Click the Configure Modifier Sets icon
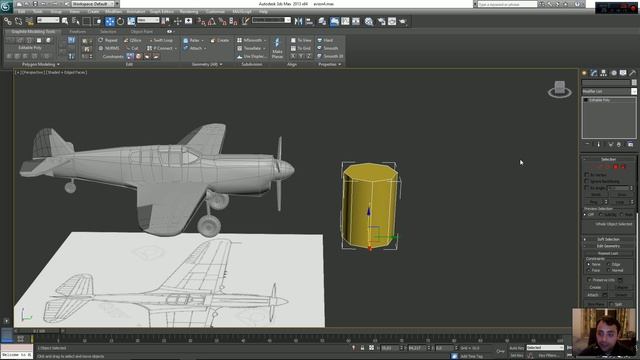This screenshot has height=360, width=640. [631, 144]
